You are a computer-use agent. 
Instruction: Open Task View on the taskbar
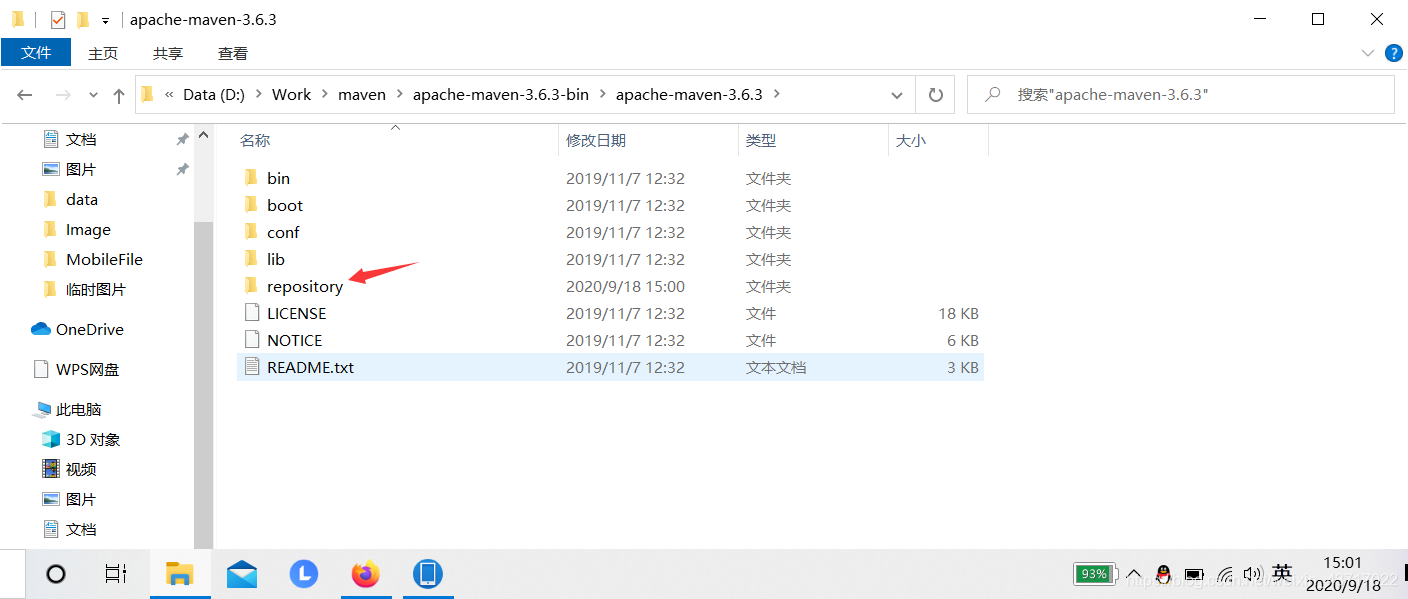116,574
